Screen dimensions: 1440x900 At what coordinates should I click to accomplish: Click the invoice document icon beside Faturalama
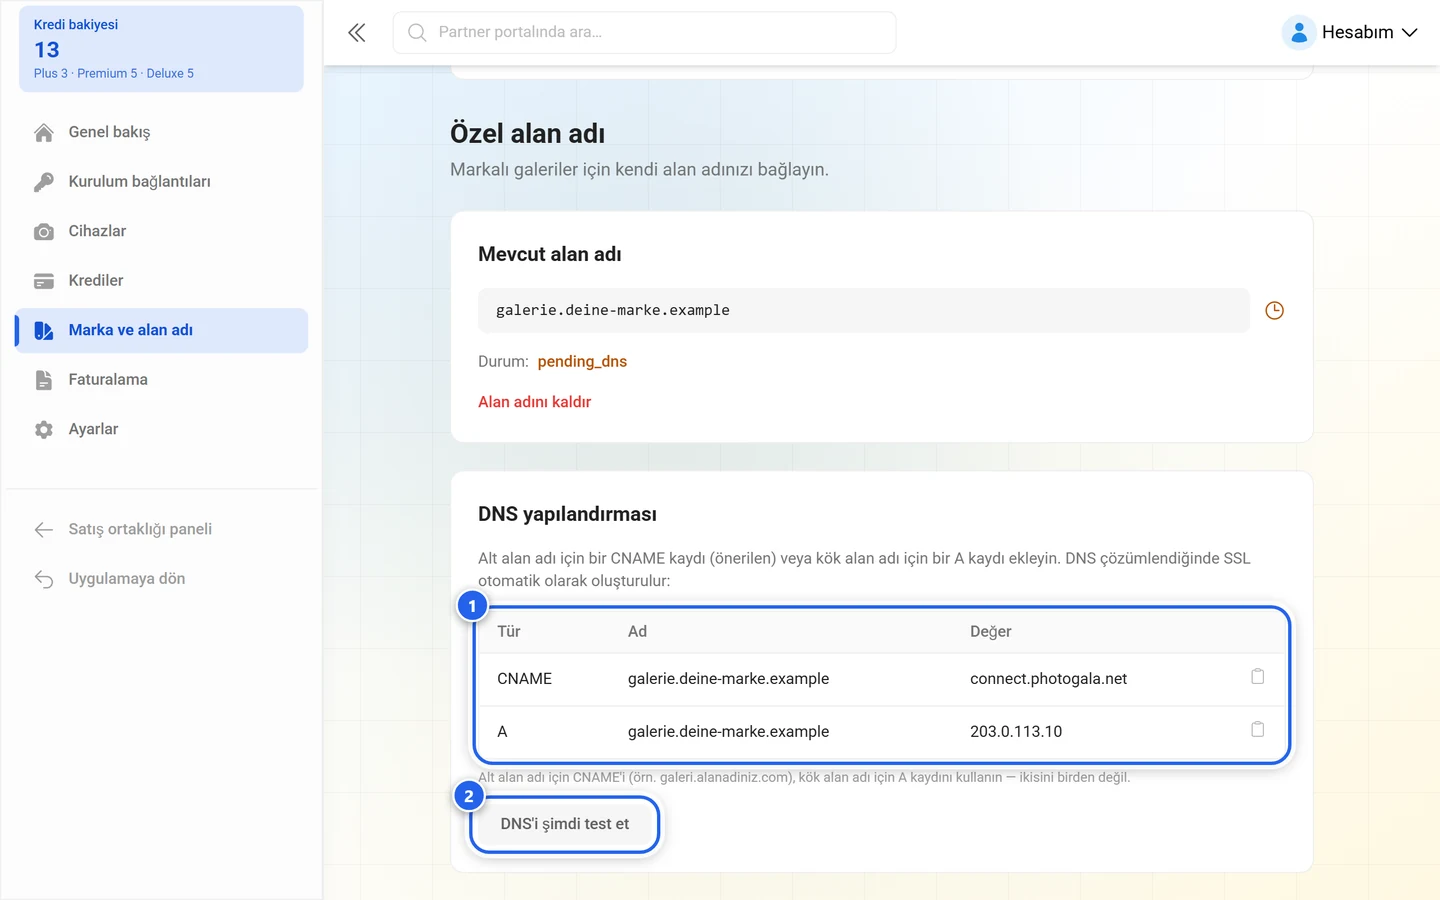pyautogui.click(x=44, y=380)
